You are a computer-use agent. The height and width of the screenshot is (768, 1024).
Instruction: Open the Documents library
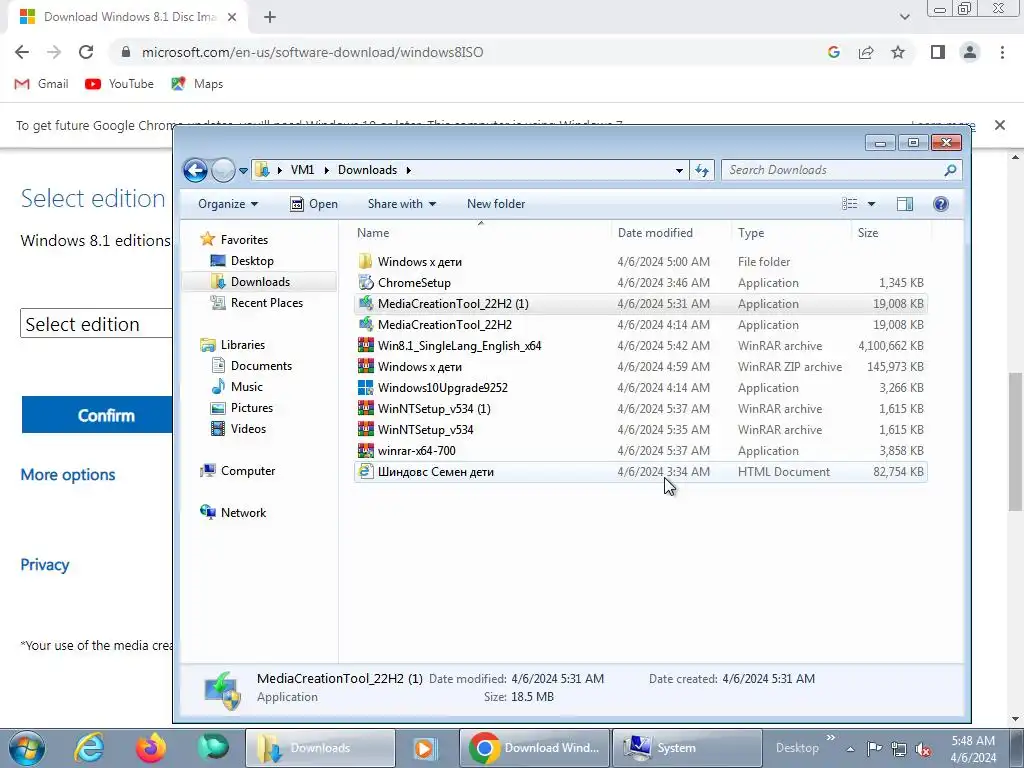261,366
